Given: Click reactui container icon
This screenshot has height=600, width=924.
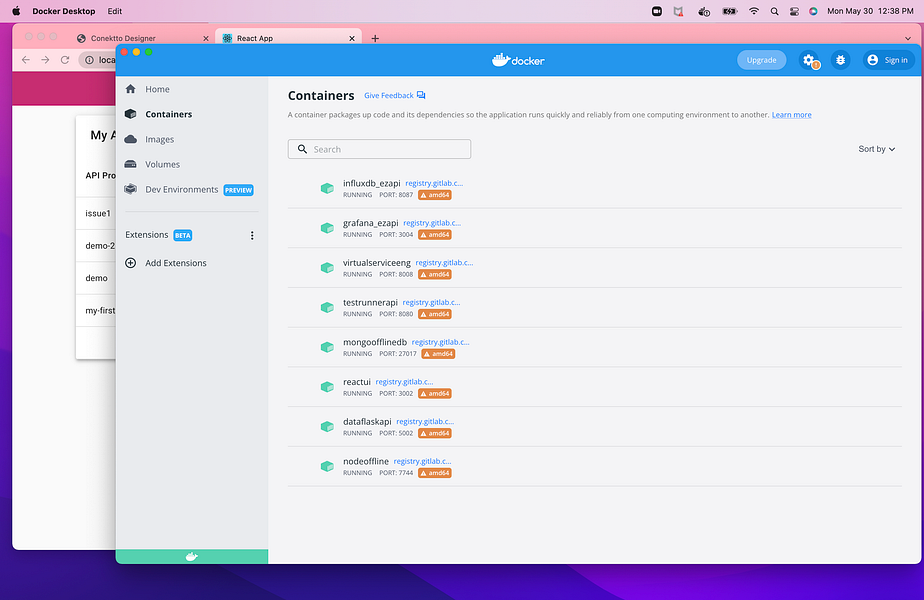Looking at the screenshot, I should (327, 387).
